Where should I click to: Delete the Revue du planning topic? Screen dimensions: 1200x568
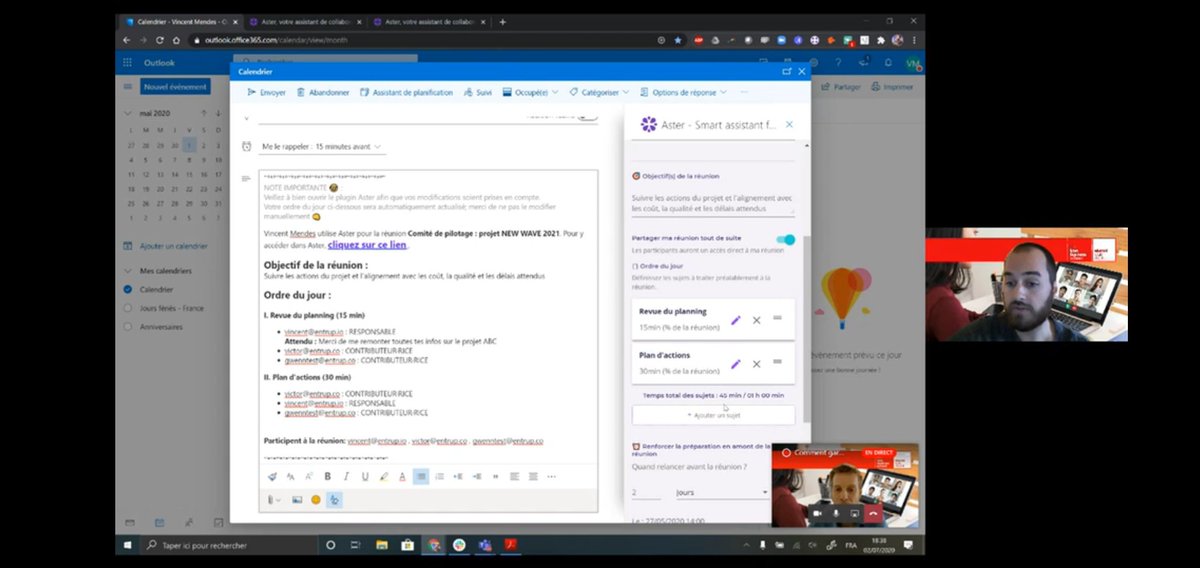(x=756, y=320)
